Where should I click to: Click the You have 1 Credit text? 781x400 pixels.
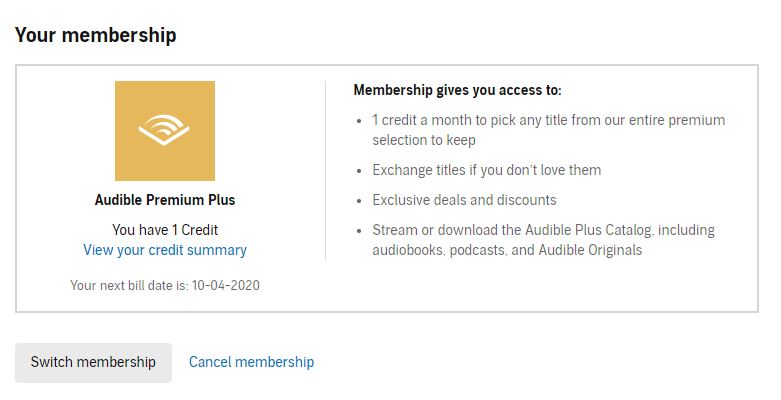click(165, 230)
